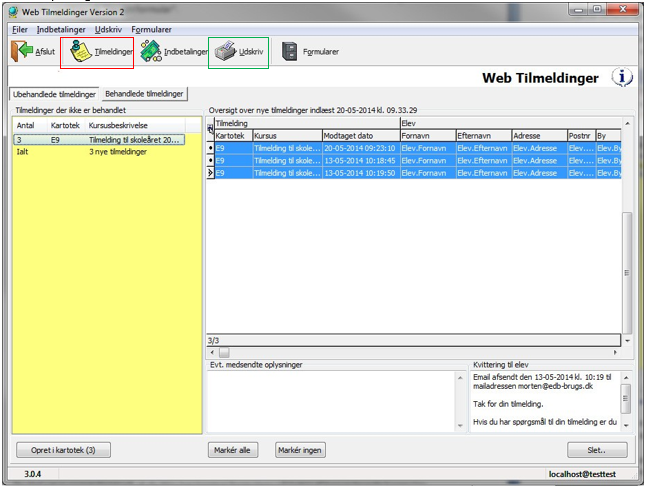
Task: Click the 3.0.4 version in status bar
Action: coord(32,474)
